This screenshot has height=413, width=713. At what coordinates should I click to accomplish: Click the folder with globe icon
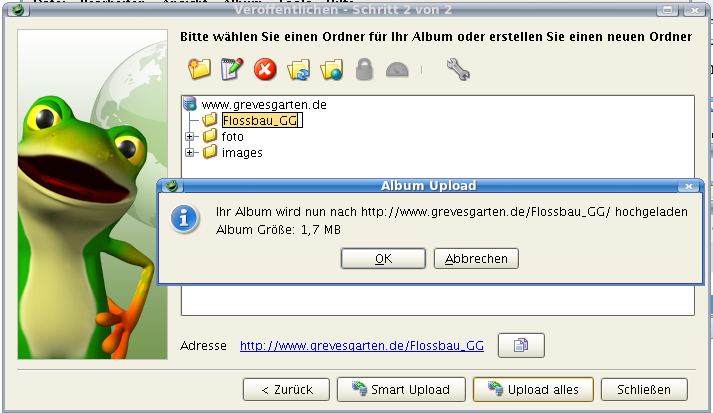[331, 70]
